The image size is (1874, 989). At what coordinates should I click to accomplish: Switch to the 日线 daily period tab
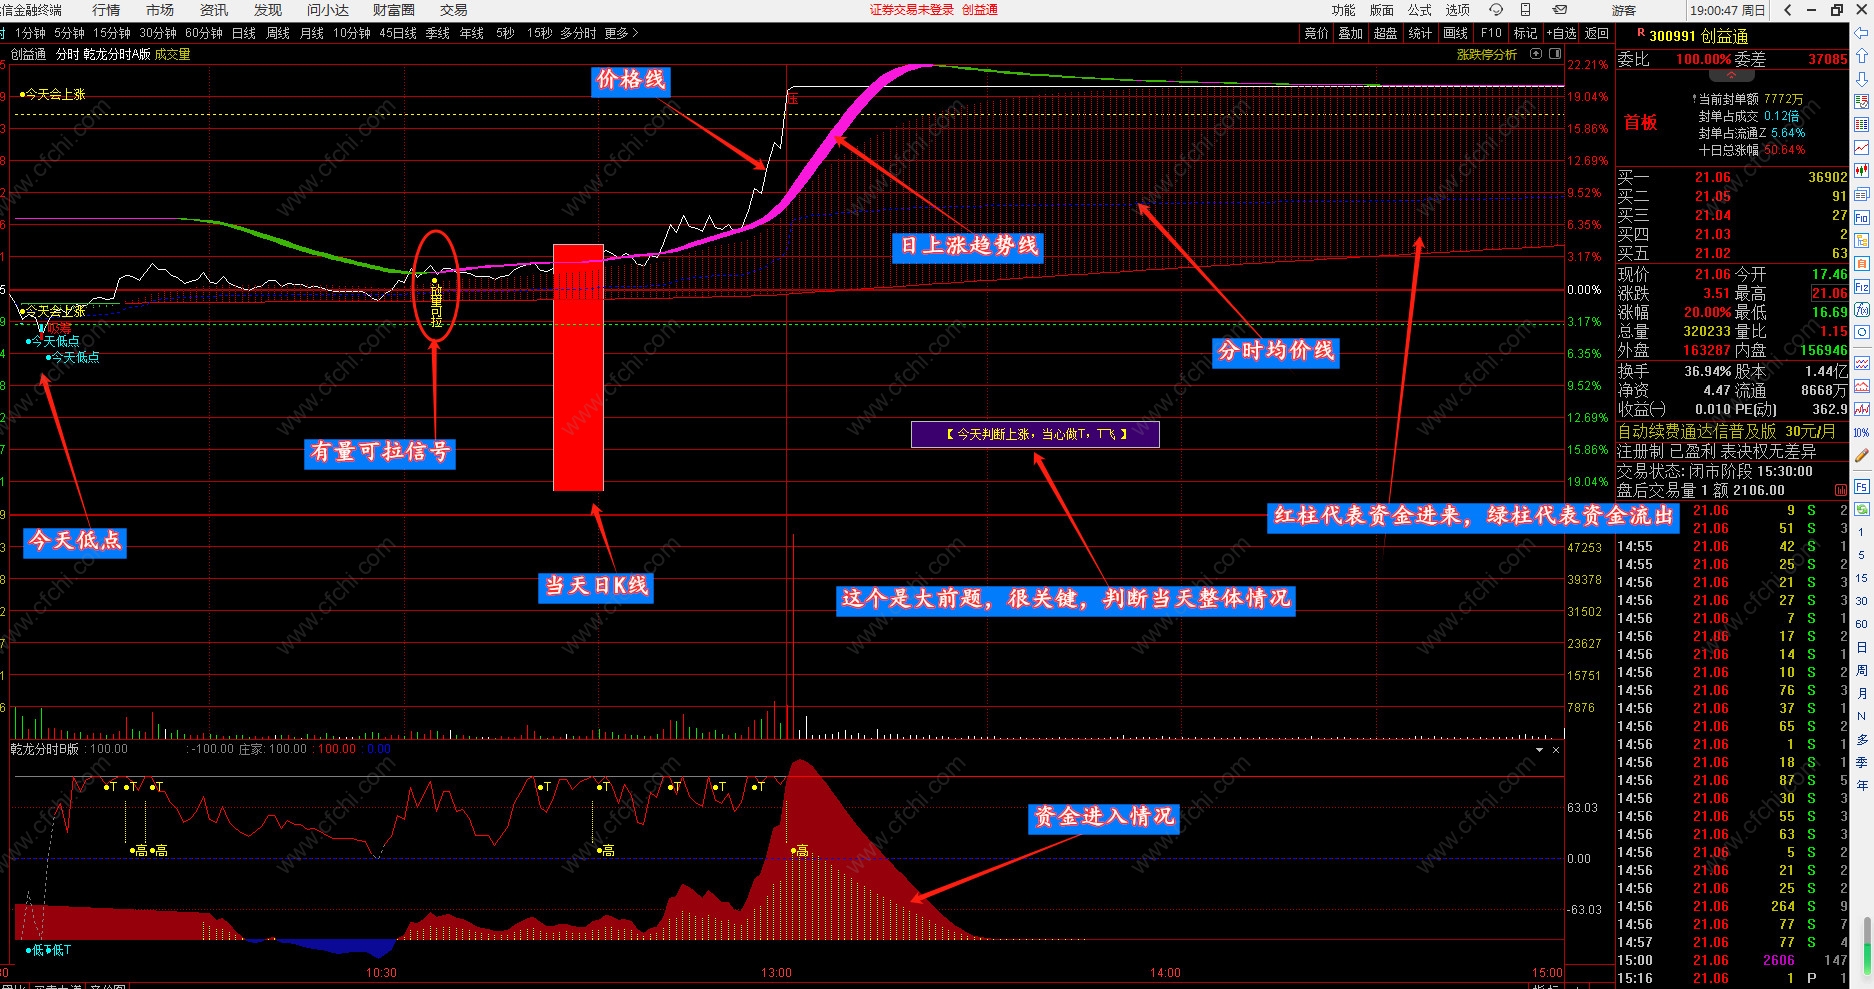click(x=244, y=33)
